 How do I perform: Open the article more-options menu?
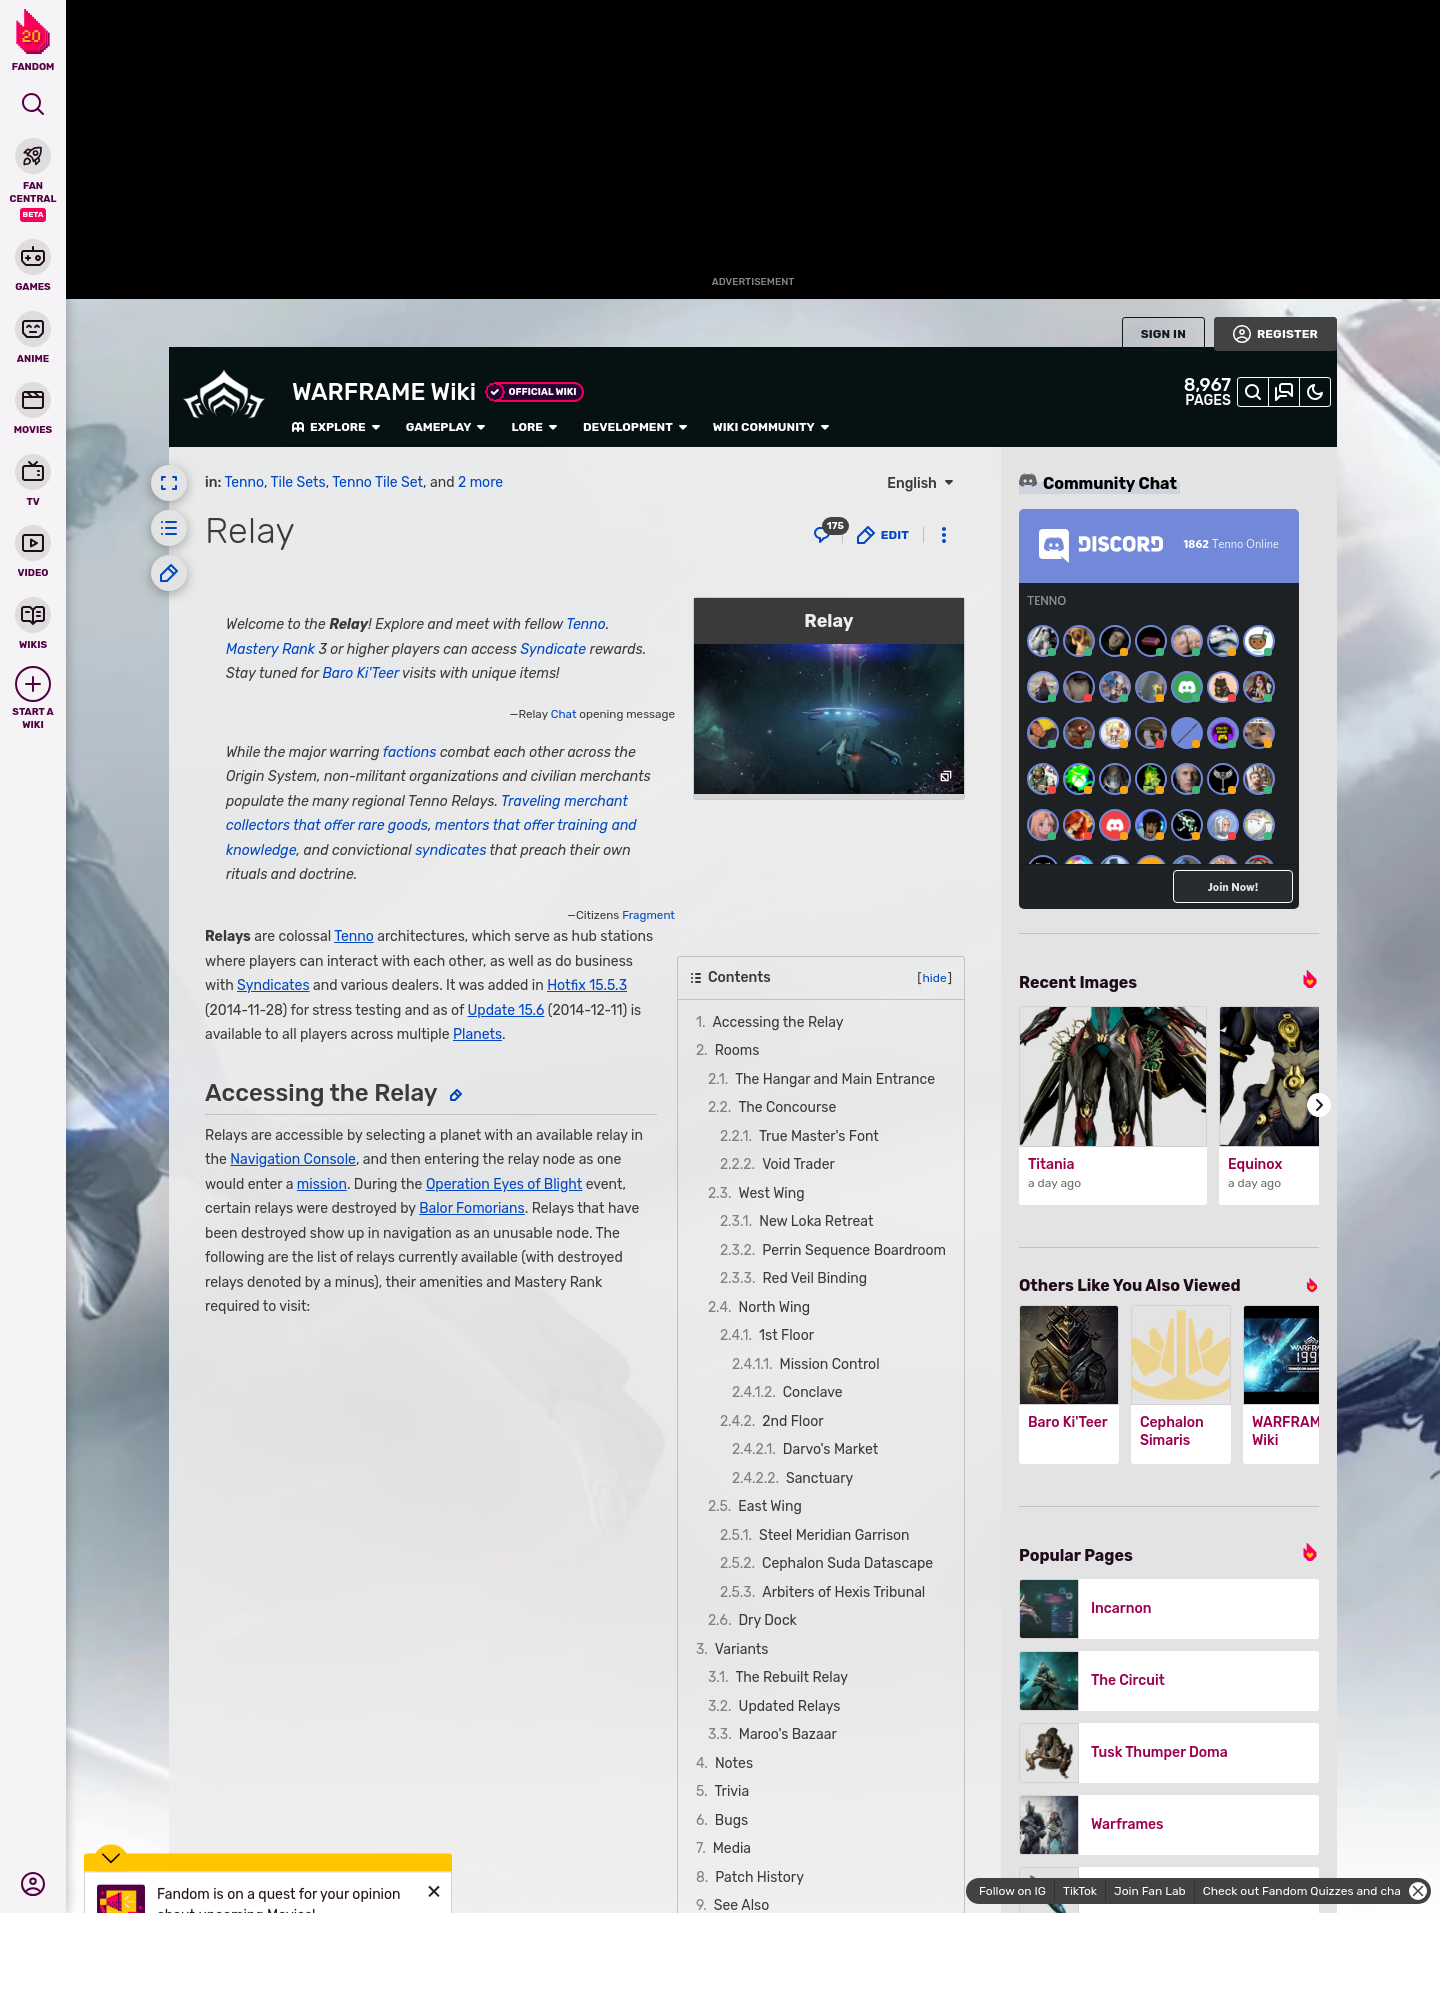[x=944, y=535]
